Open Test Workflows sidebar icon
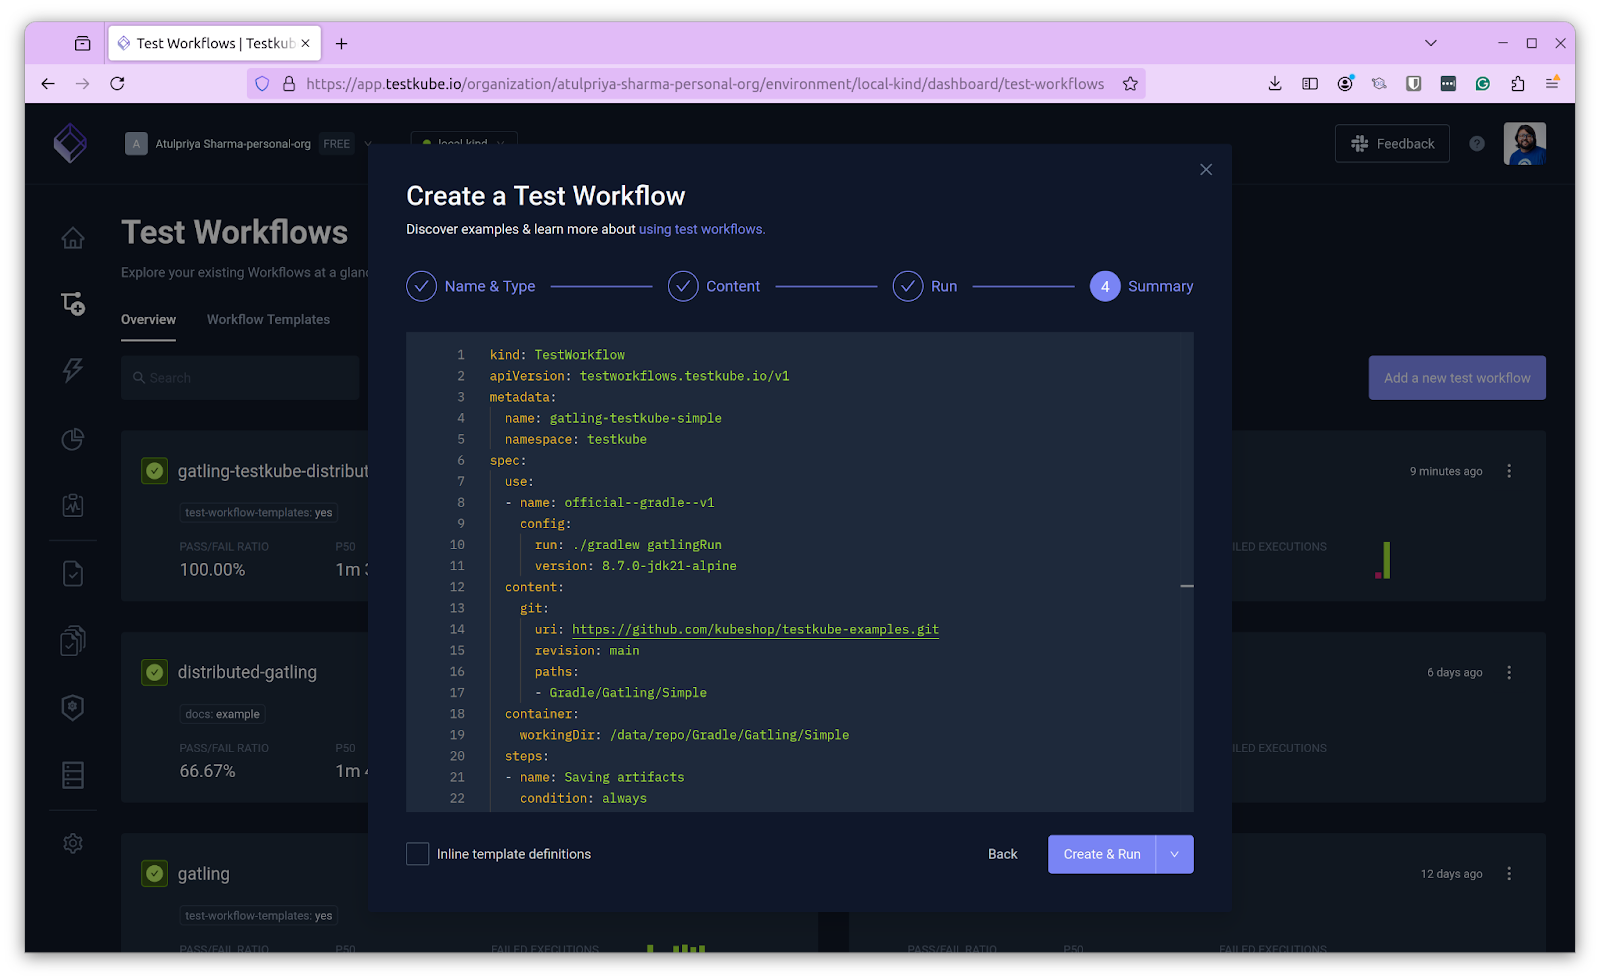Screen dimensions: 1600x980 73,303
